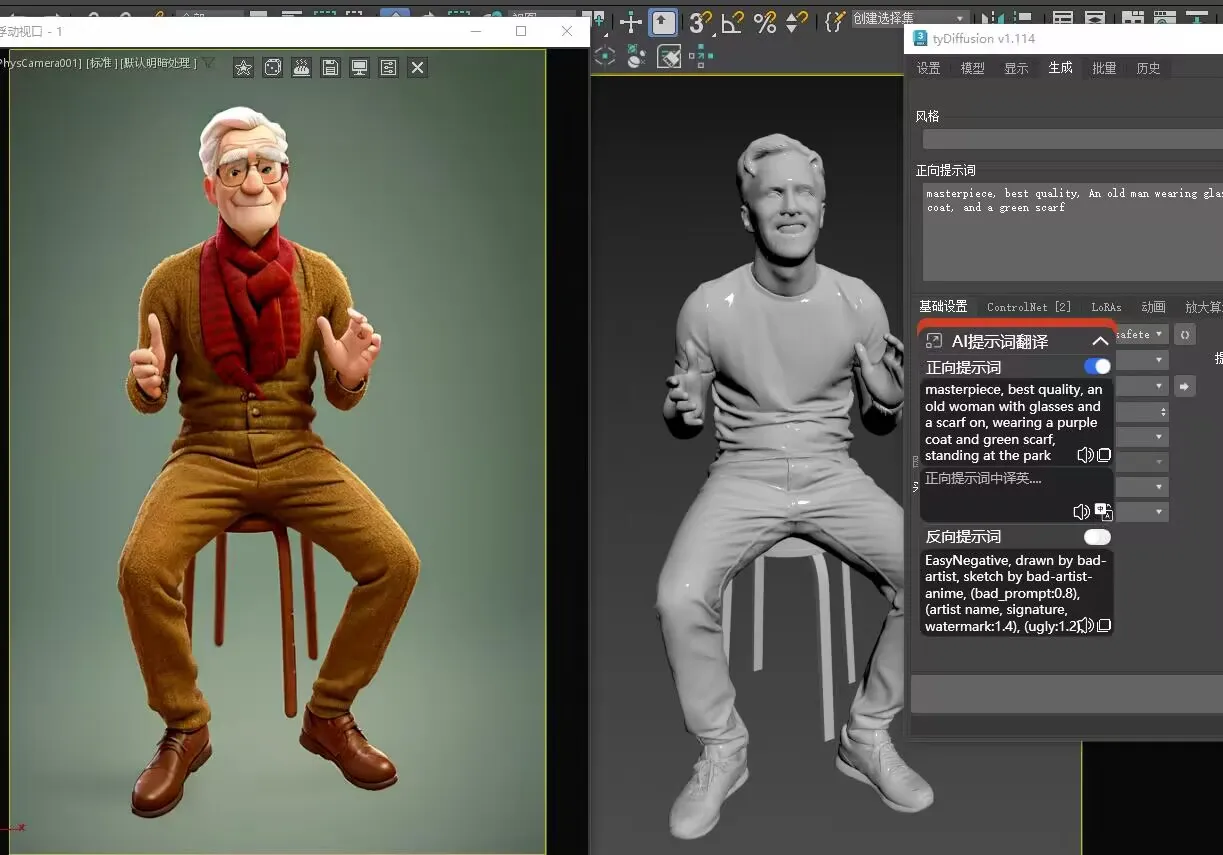Click the spinner arrows in tyDiffusion basic settings
The image size is (1223, 855).
pos(1163,412)
